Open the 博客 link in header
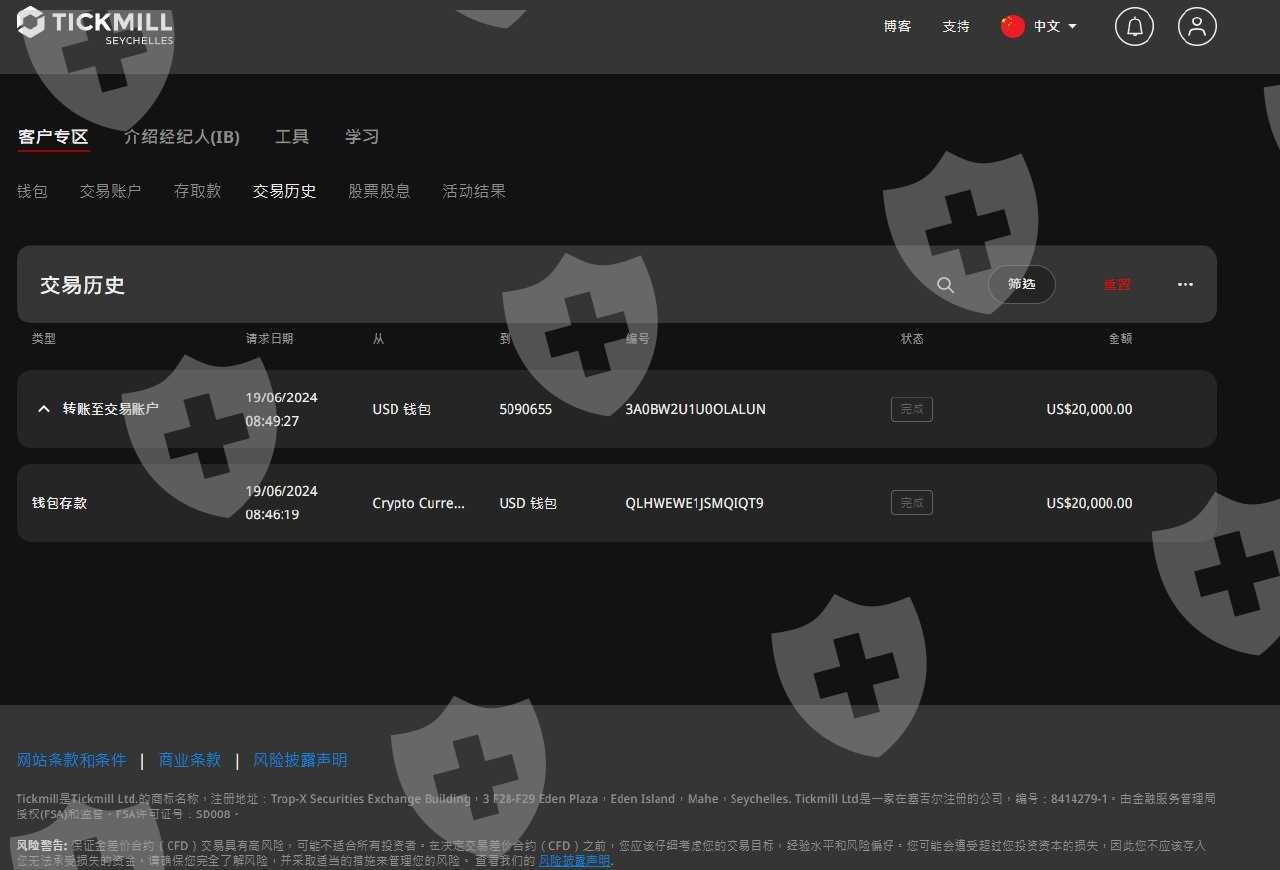This screenshot has width=1280, height=870. pos(897,27)
